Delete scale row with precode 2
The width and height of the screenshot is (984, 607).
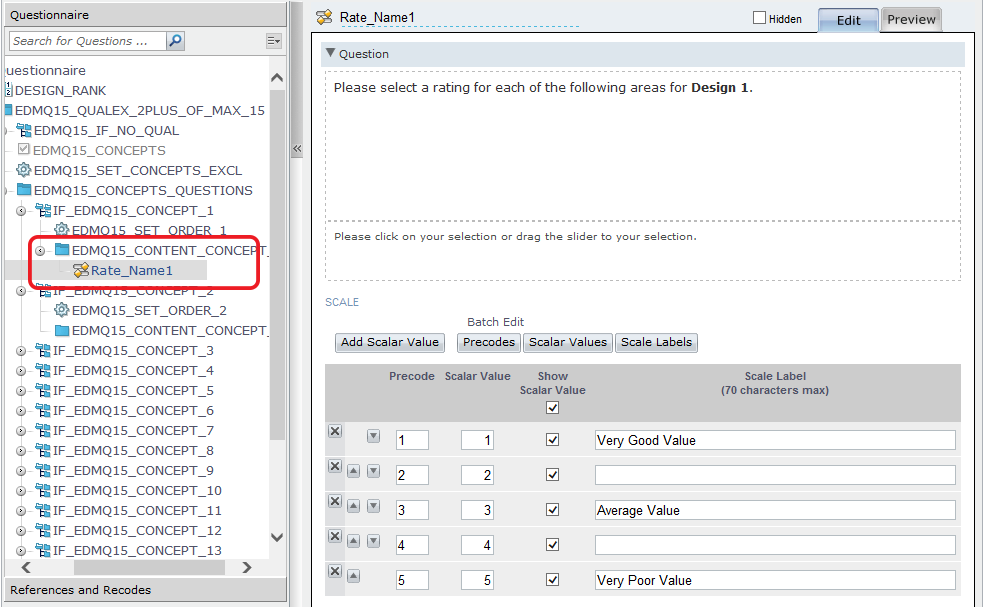(335, 466)
